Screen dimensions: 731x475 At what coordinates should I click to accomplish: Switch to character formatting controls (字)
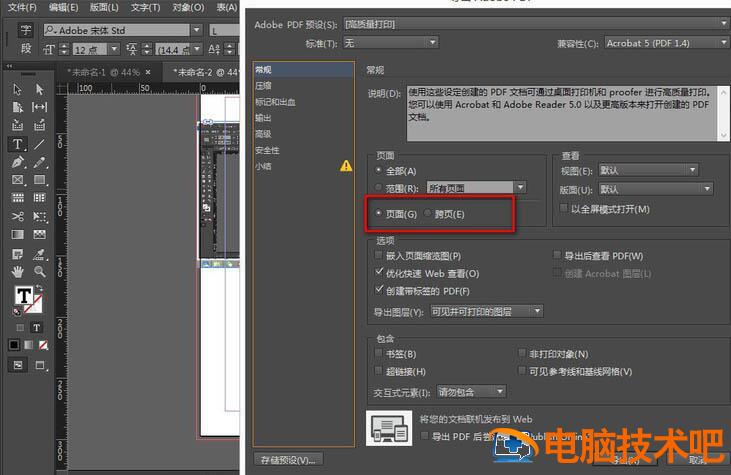tap(26, 30)
